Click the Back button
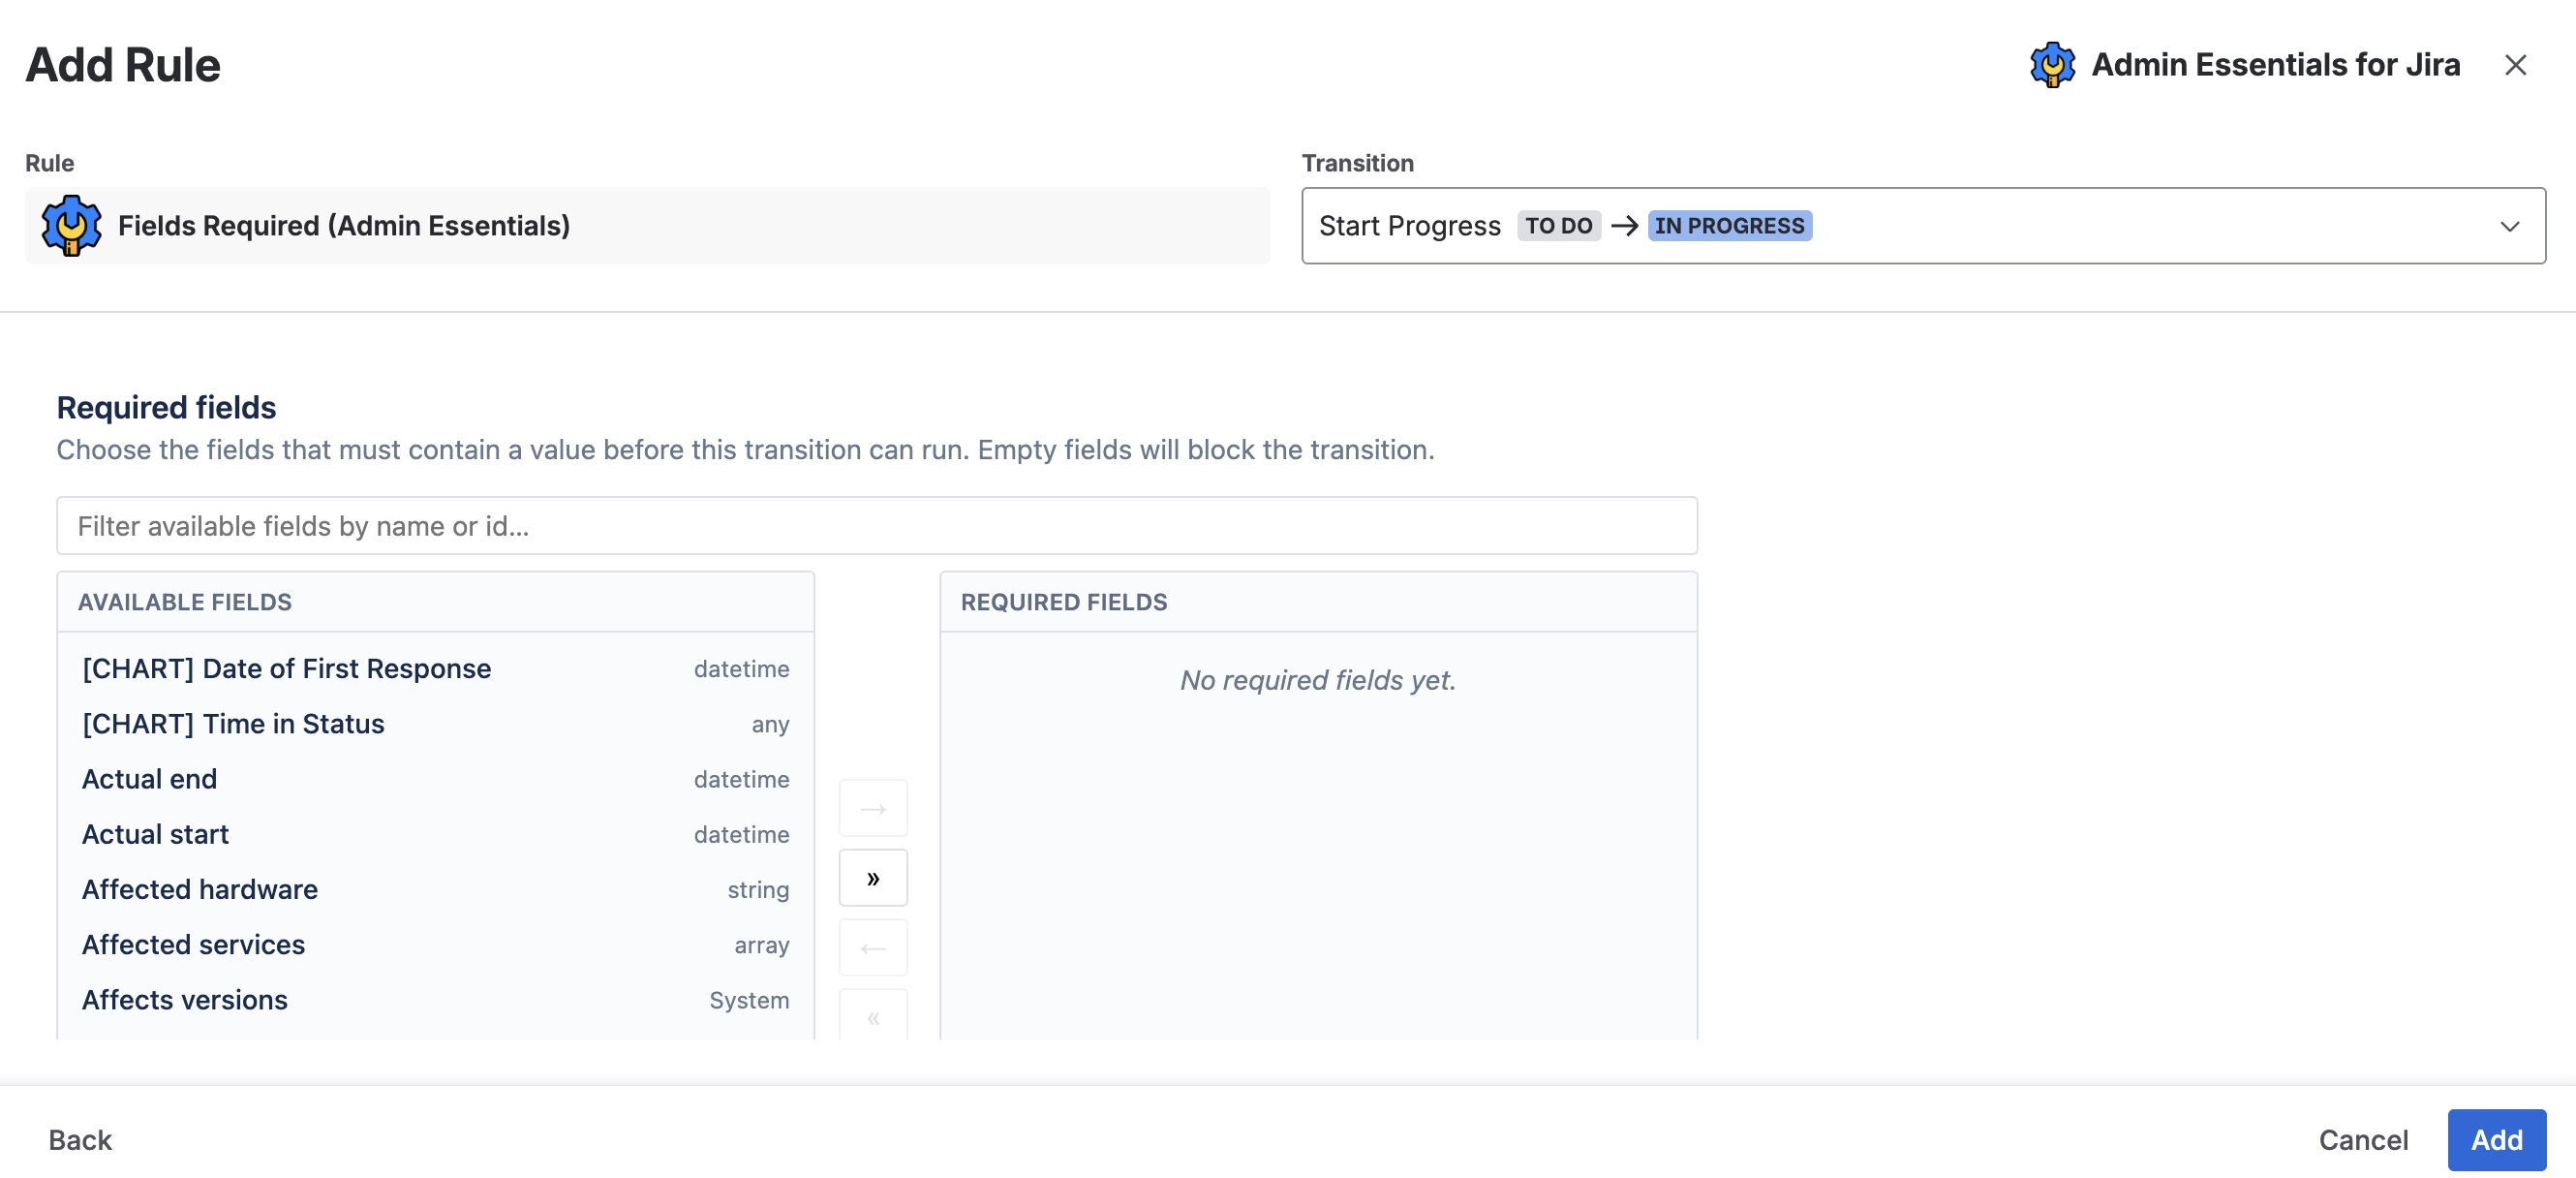The height and width of the screenshot is (1178, 2576). (80, 1140)
